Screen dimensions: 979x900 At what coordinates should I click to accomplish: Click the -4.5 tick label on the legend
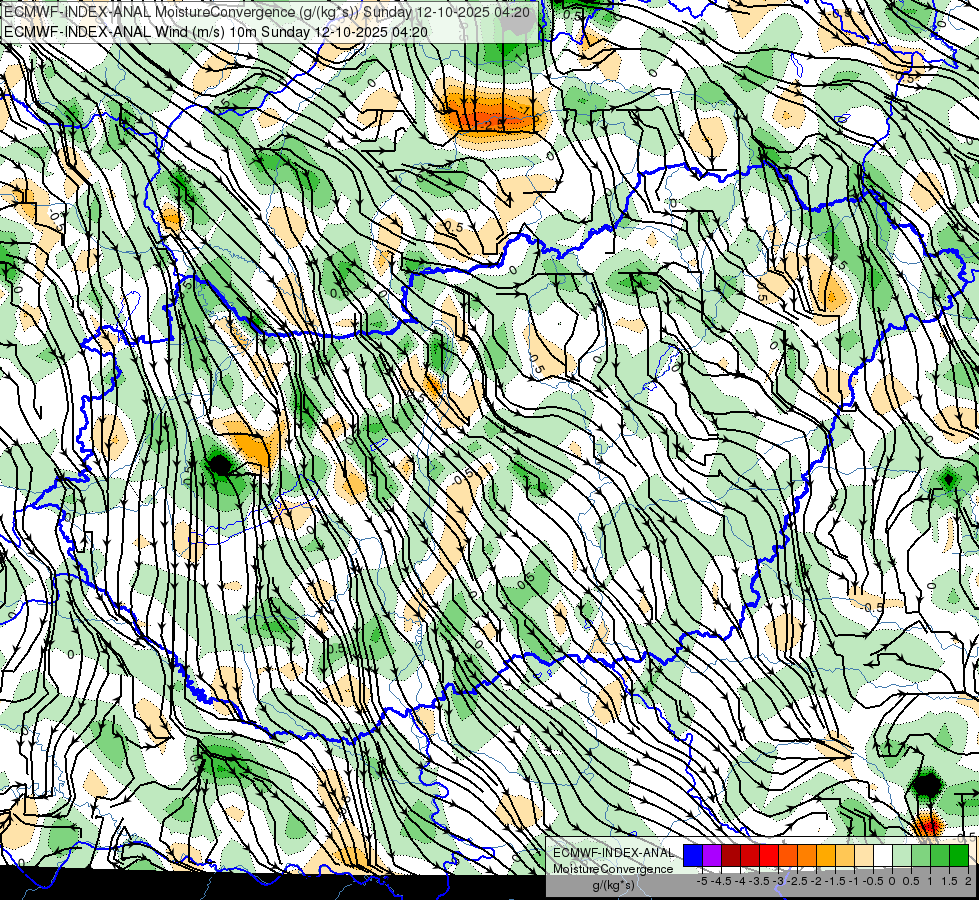pos(721,881)
